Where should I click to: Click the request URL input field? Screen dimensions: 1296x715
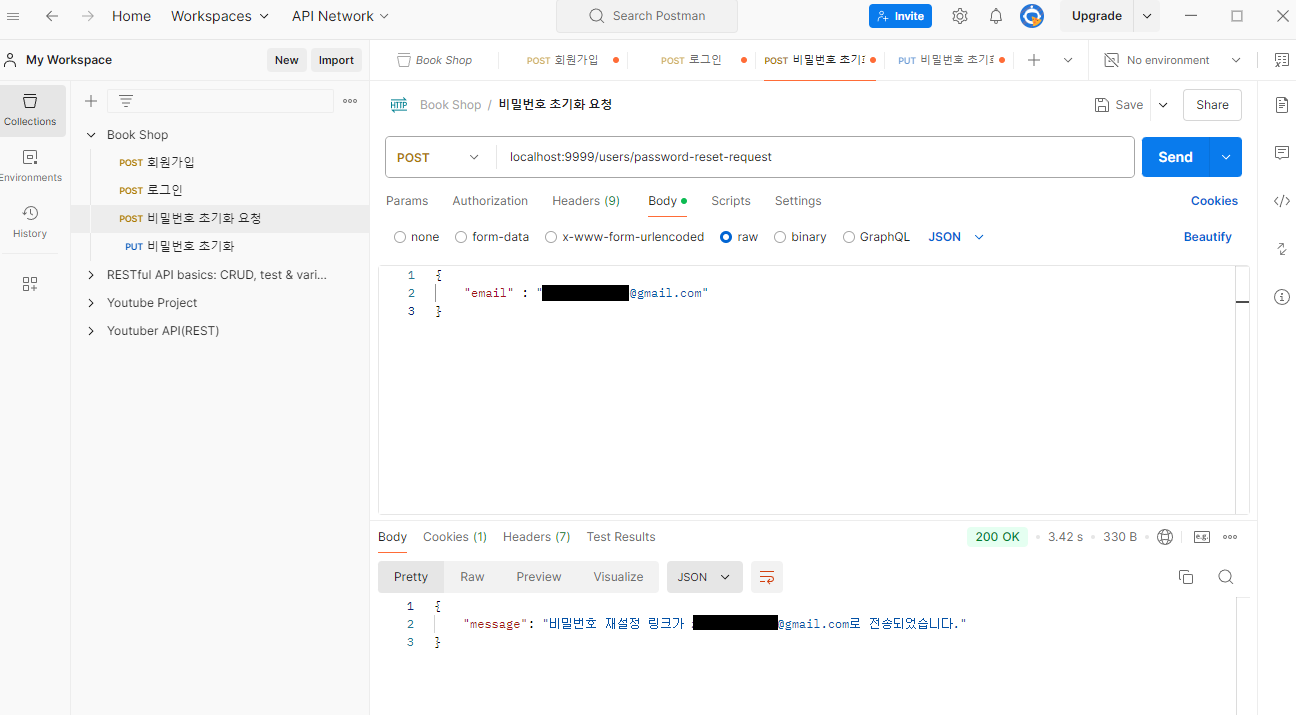click(x=815, y=157)
